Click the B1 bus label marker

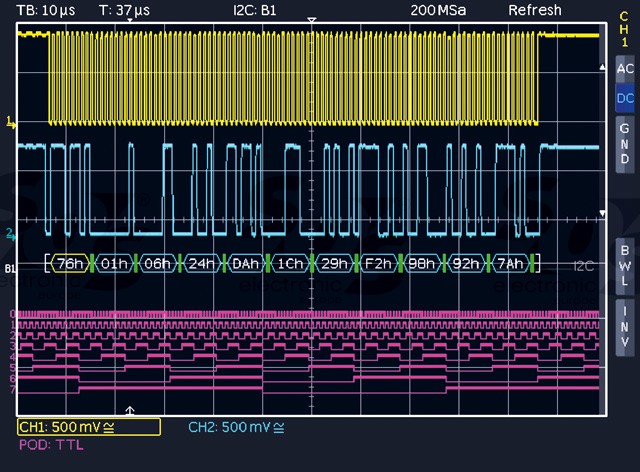(10, 268)
